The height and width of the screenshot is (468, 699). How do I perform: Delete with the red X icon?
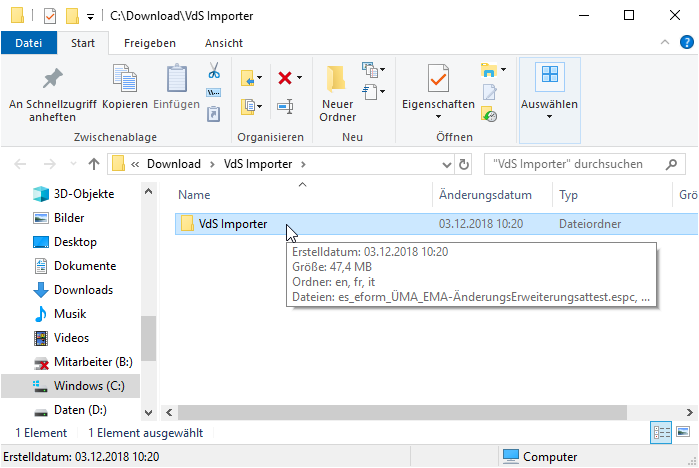pos(285,78)
